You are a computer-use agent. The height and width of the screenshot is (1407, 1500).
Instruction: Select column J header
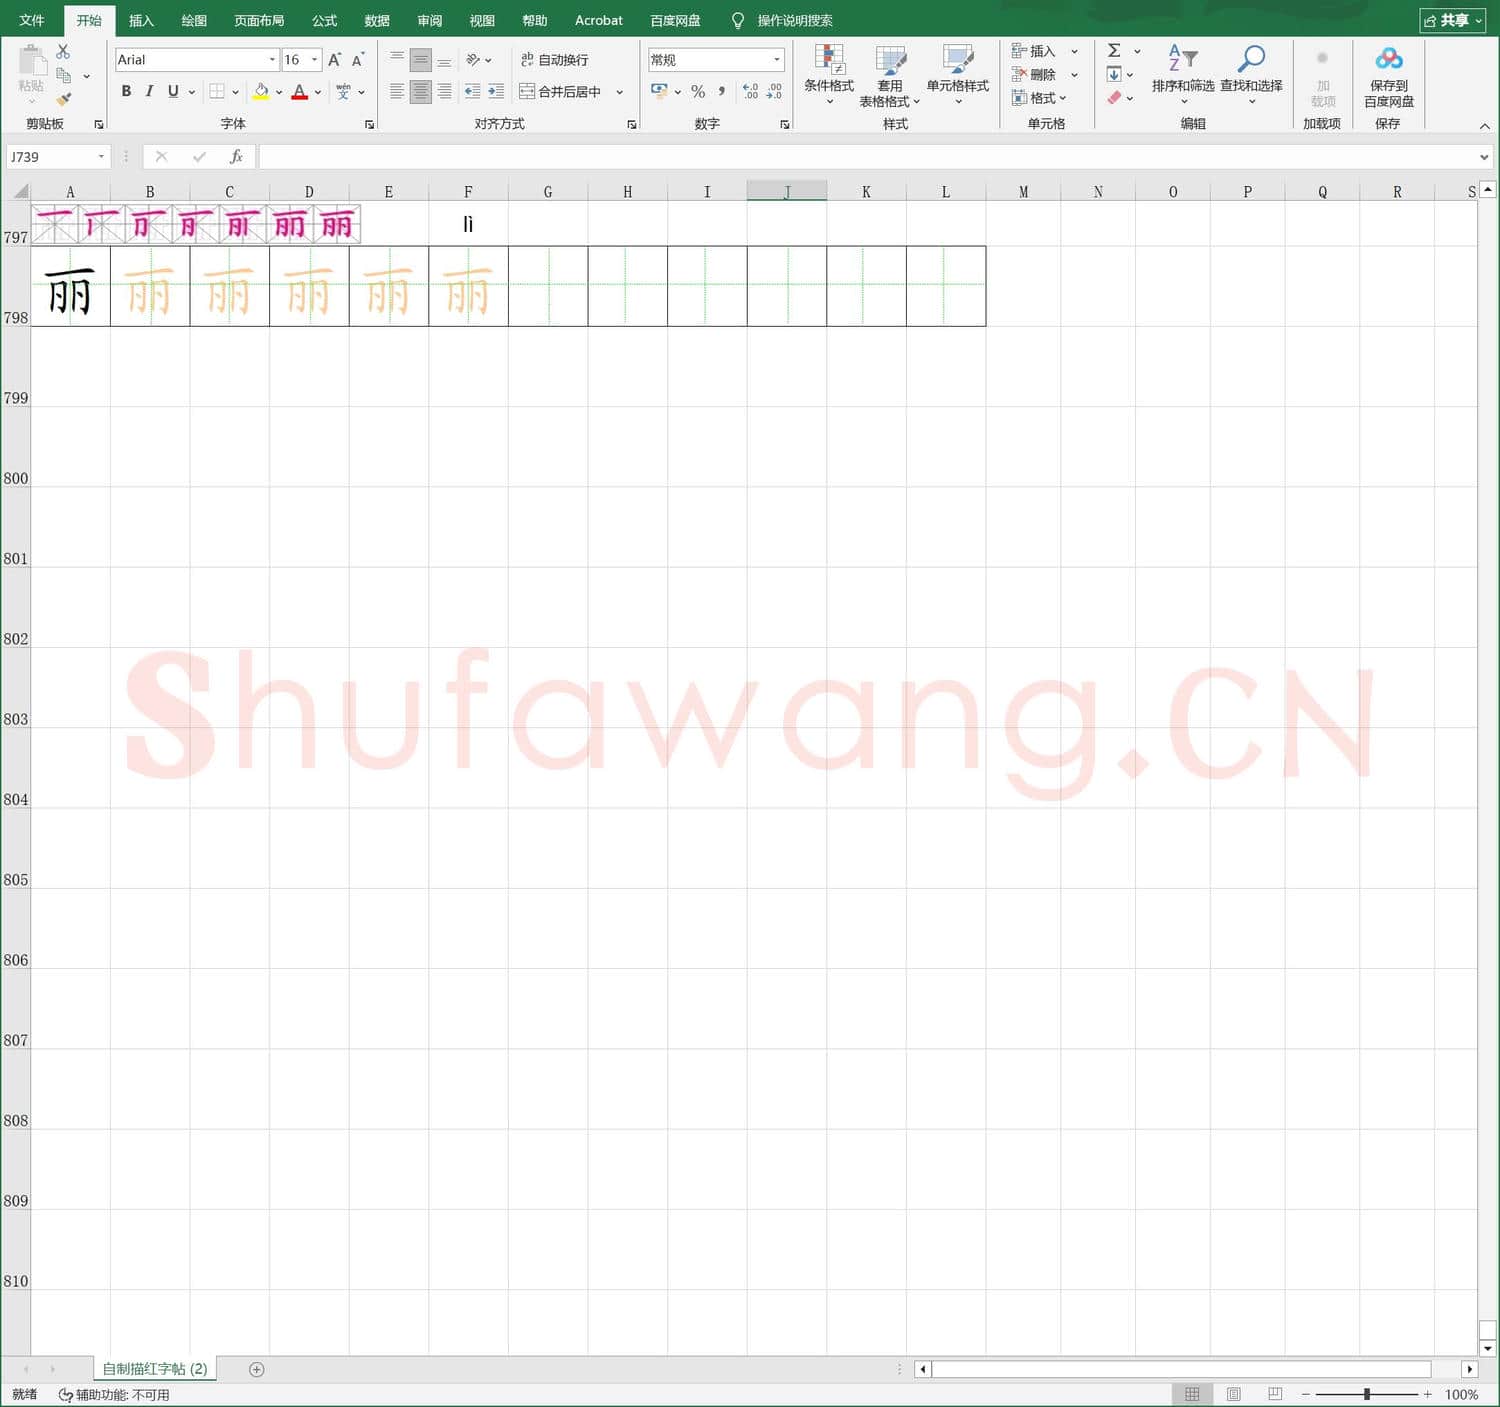[x=787, y=191]
